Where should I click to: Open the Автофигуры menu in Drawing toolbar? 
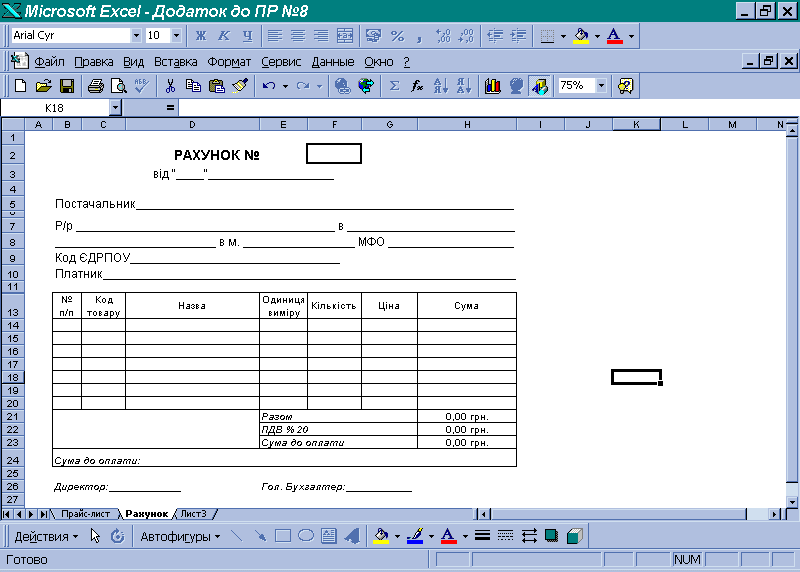(180, 537)
